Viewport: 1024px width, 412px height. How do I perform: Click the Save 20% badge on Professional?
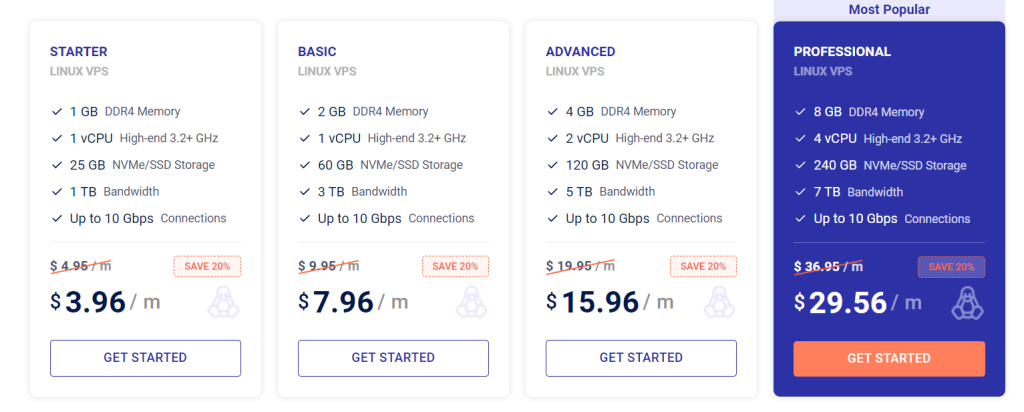point(951,267)
